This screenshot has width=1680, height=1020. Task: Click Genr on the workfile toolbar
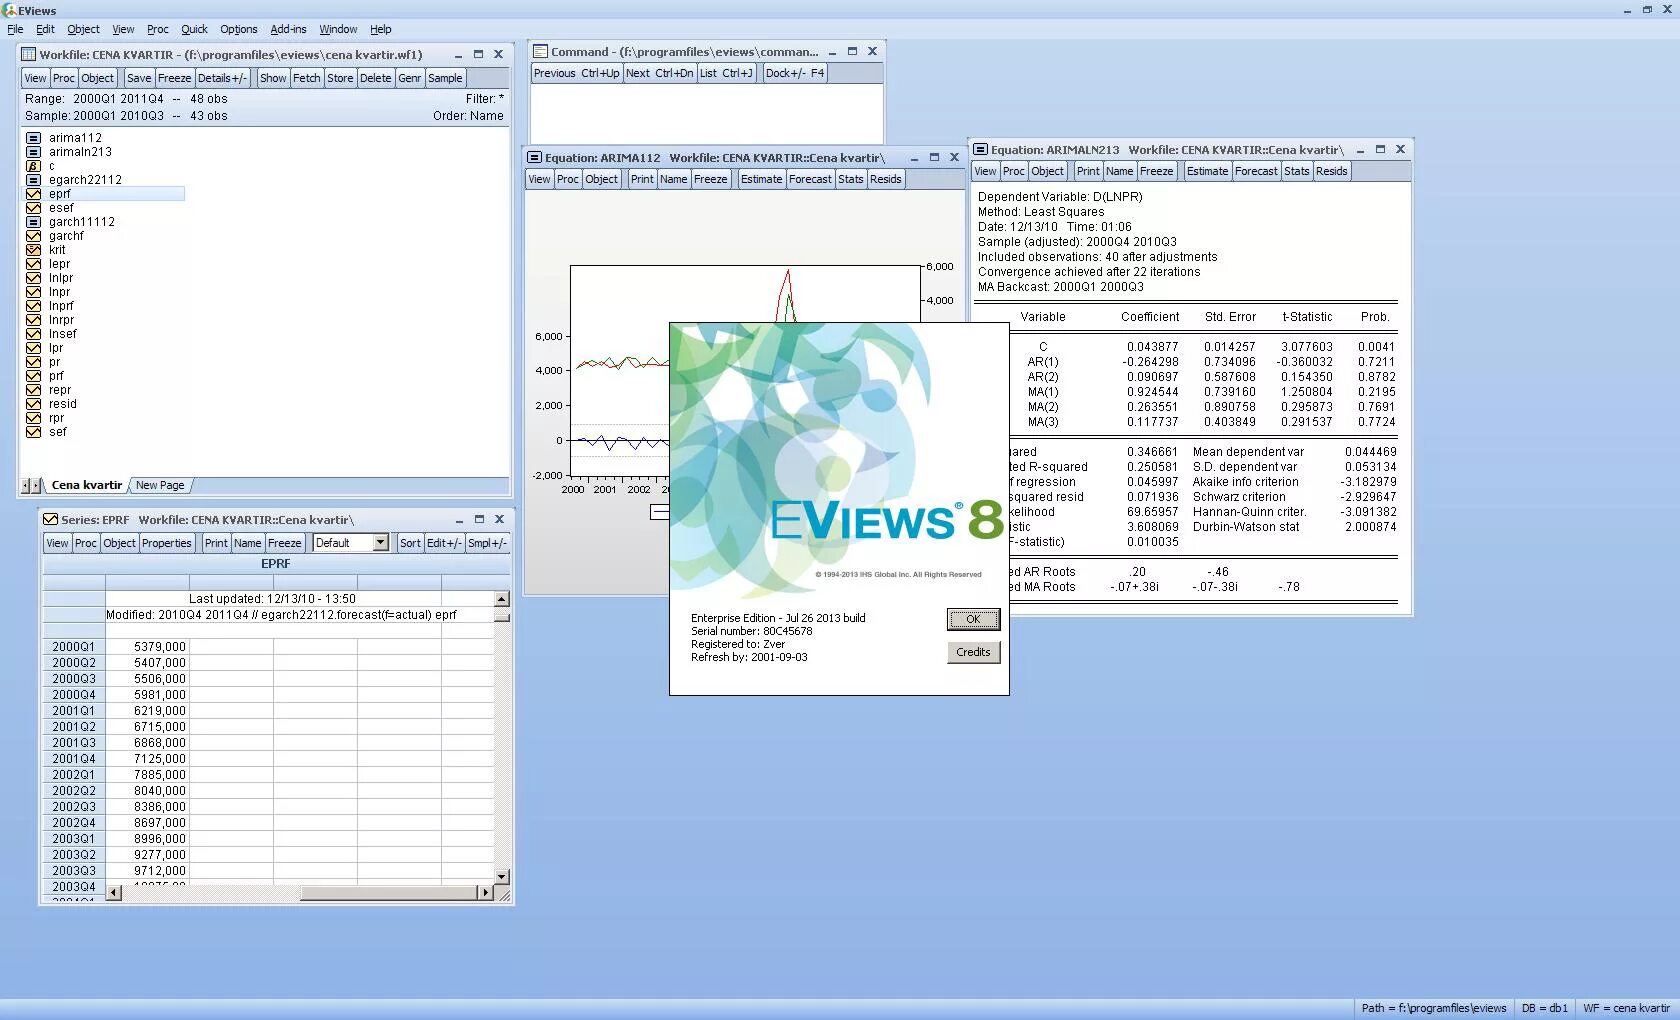click(x=409, y=77)
